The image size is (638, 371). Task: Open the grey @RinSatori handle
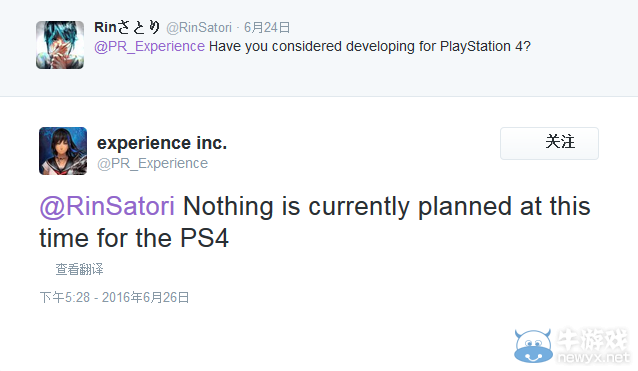coord(199,28)
